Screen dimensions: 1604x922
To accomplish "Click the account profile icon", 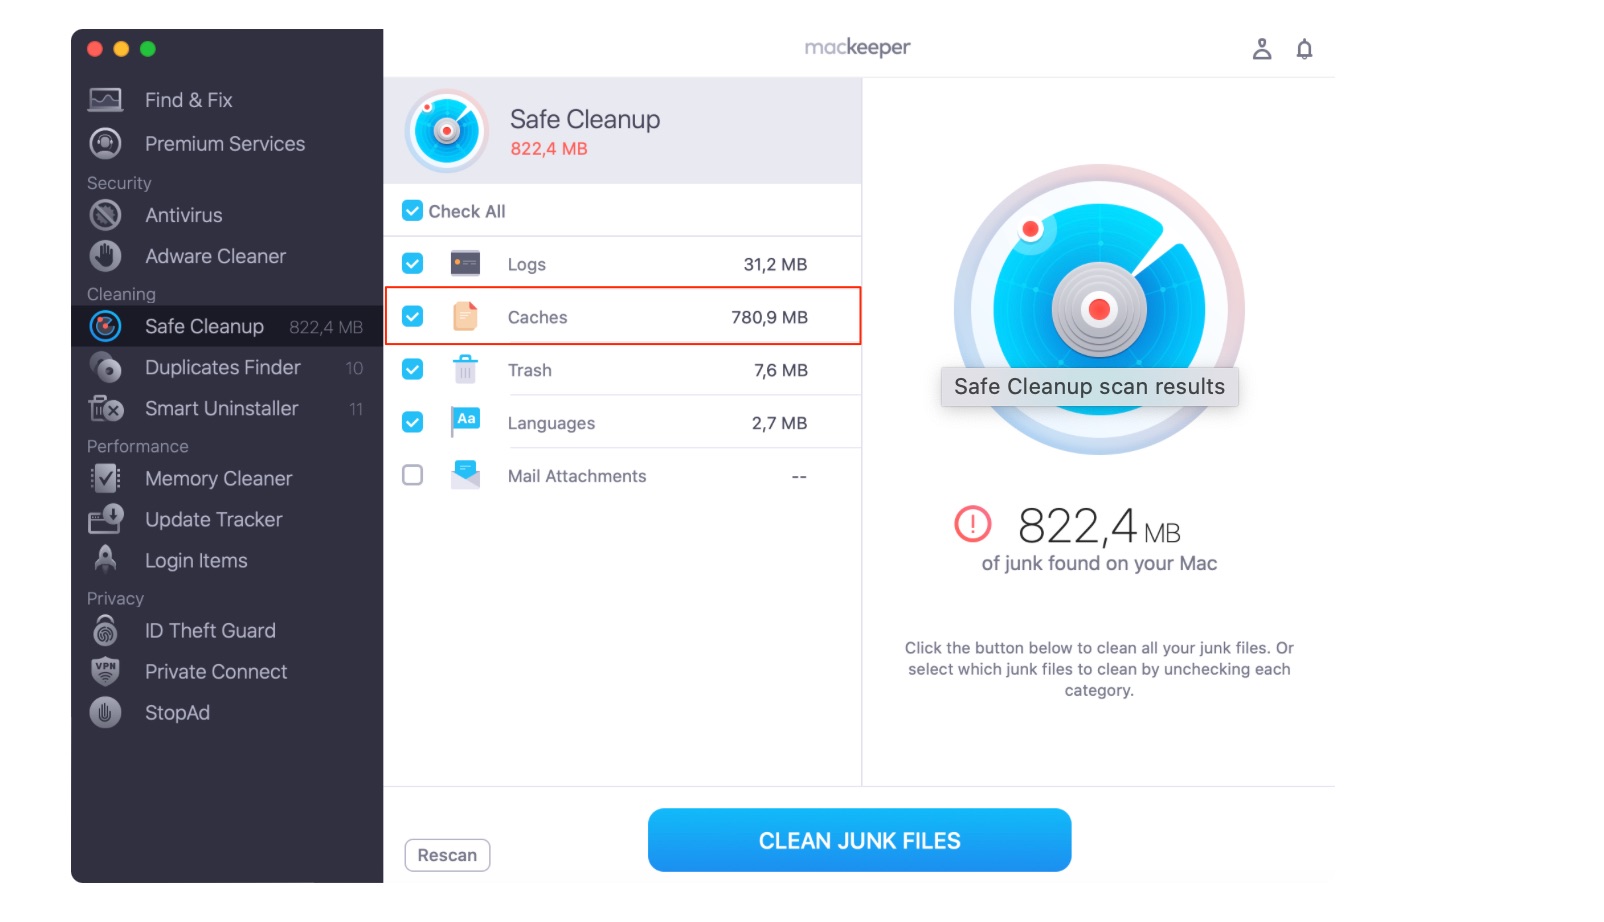I will click(1262, 47).
